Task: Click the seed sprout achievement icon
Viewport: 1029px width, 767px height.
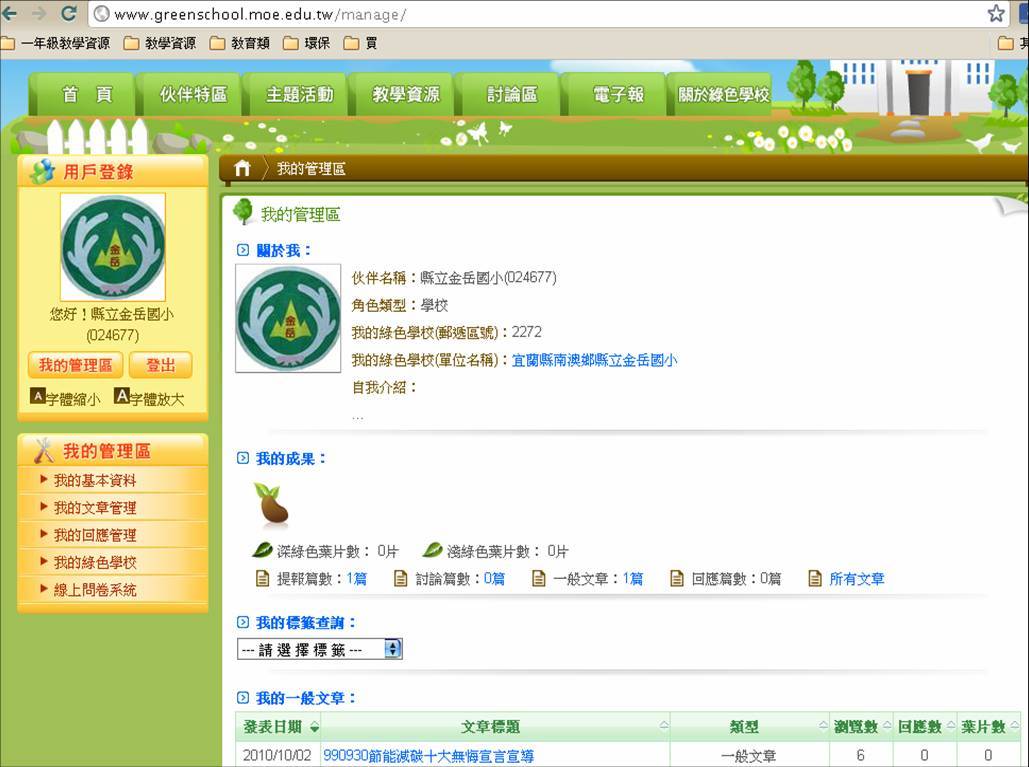Action: (271, 505)
